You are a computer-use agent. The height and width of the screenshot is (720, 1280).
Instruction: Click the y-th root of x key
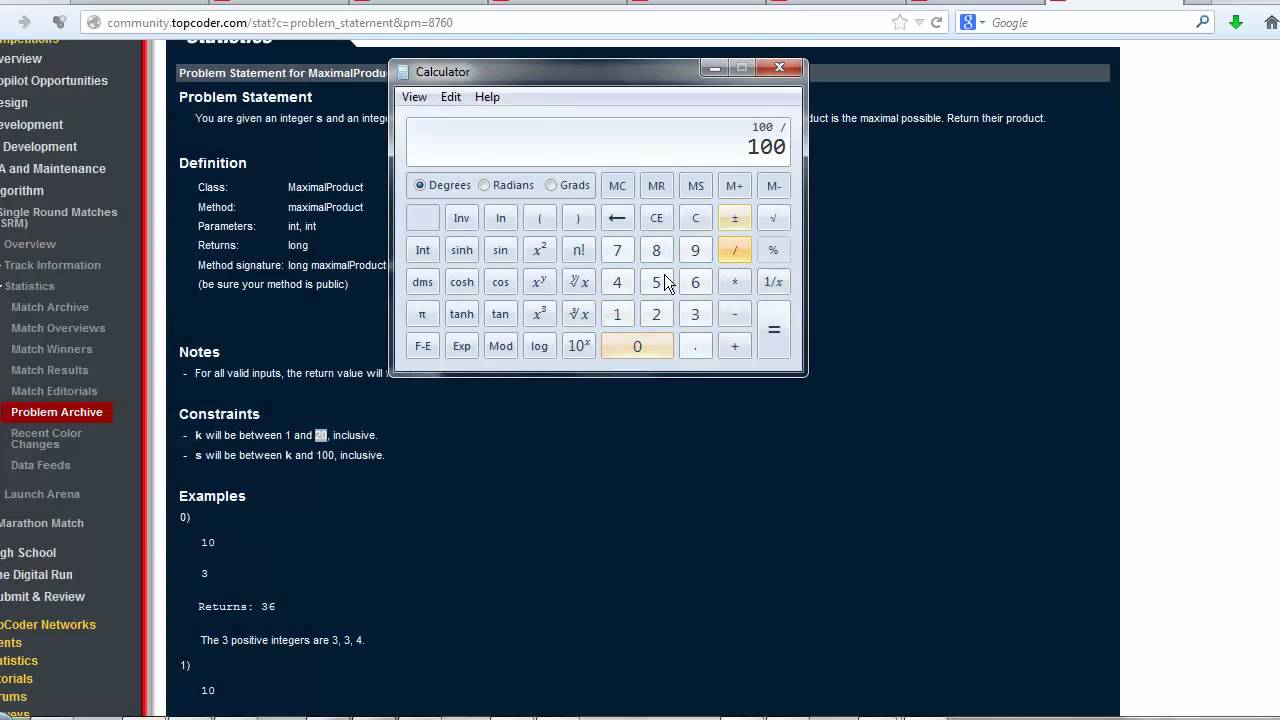578,282
